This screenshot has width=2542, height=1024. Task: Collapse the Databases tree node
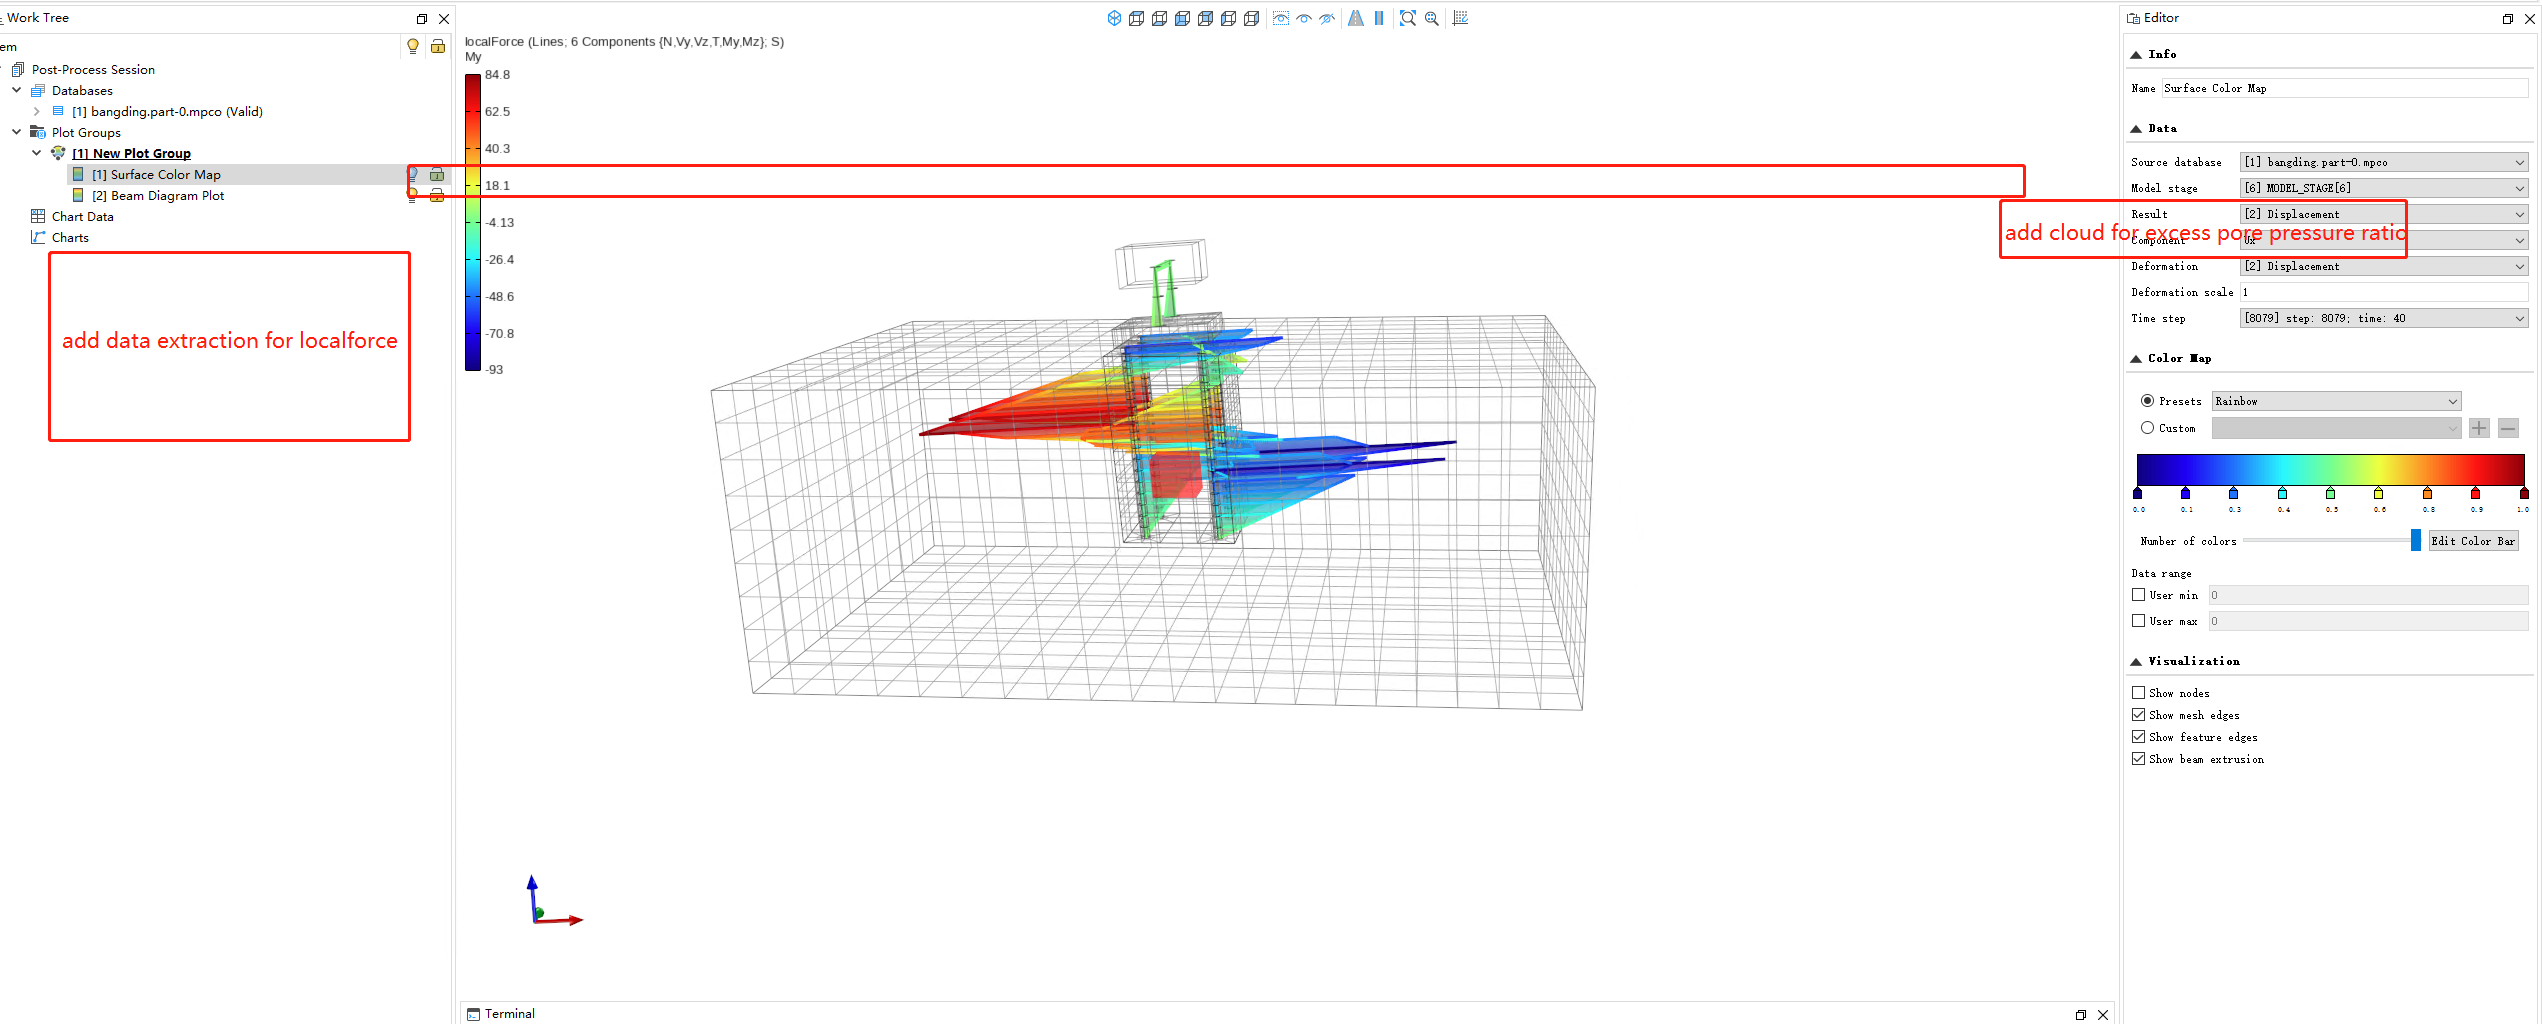pyautogui.click(x=17, y=90)
